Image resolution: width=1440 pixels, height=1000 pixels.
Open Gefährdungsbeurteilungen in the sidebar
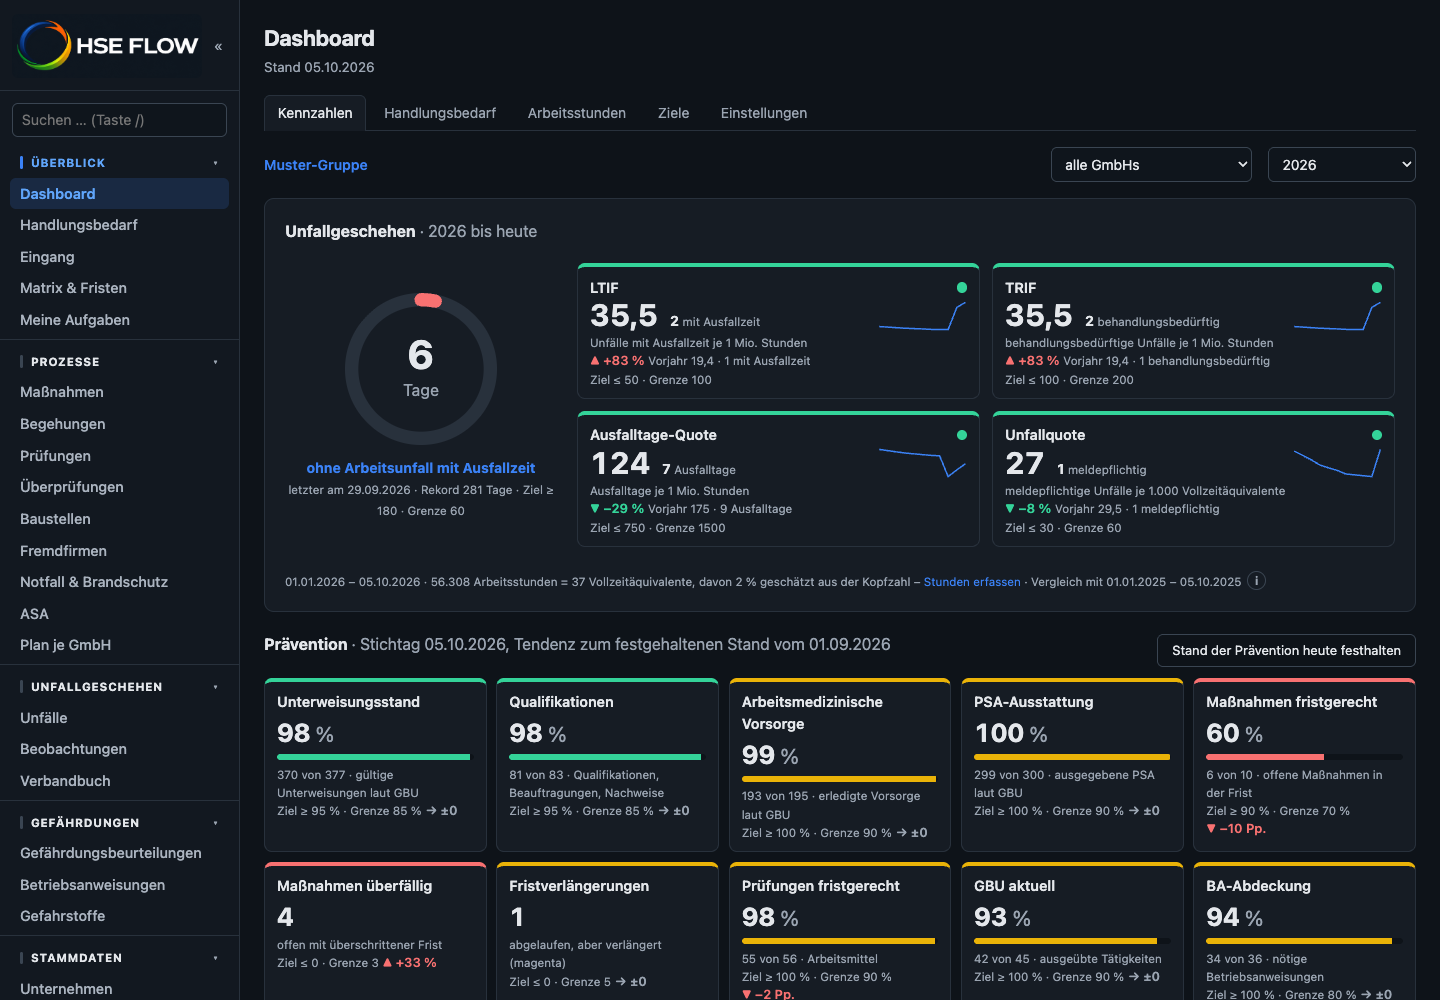coord(119,853)
